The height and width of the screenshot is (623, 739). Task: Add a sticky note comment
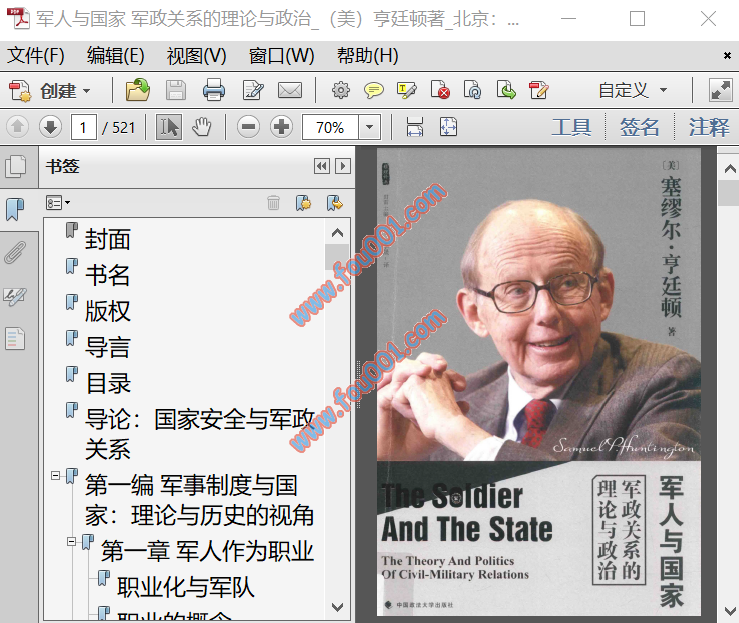click(x=374, y=90)
